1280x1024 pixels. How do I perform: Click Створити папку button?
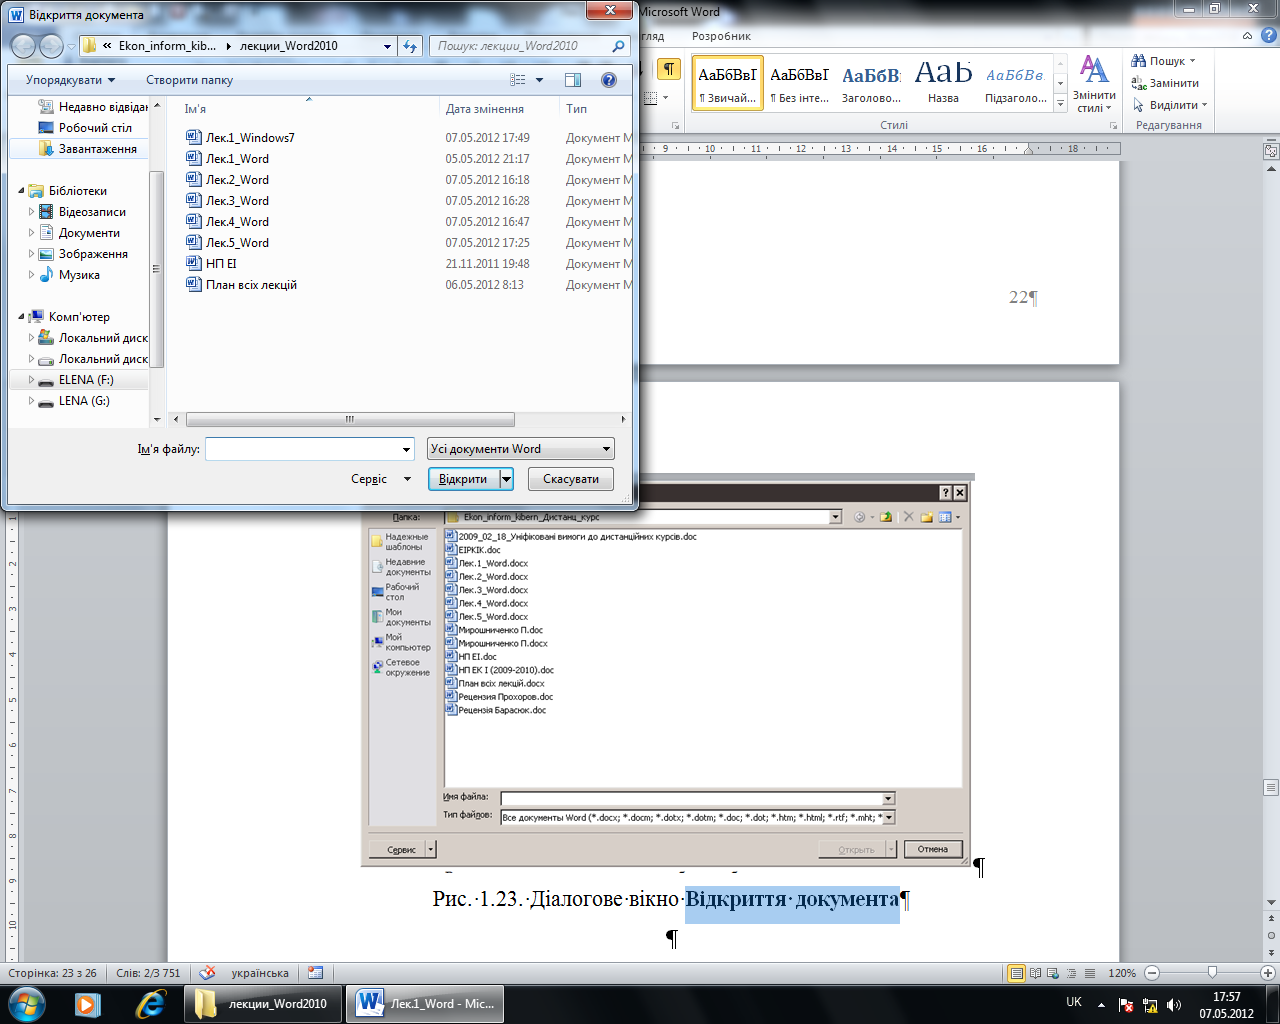[189, 80]
